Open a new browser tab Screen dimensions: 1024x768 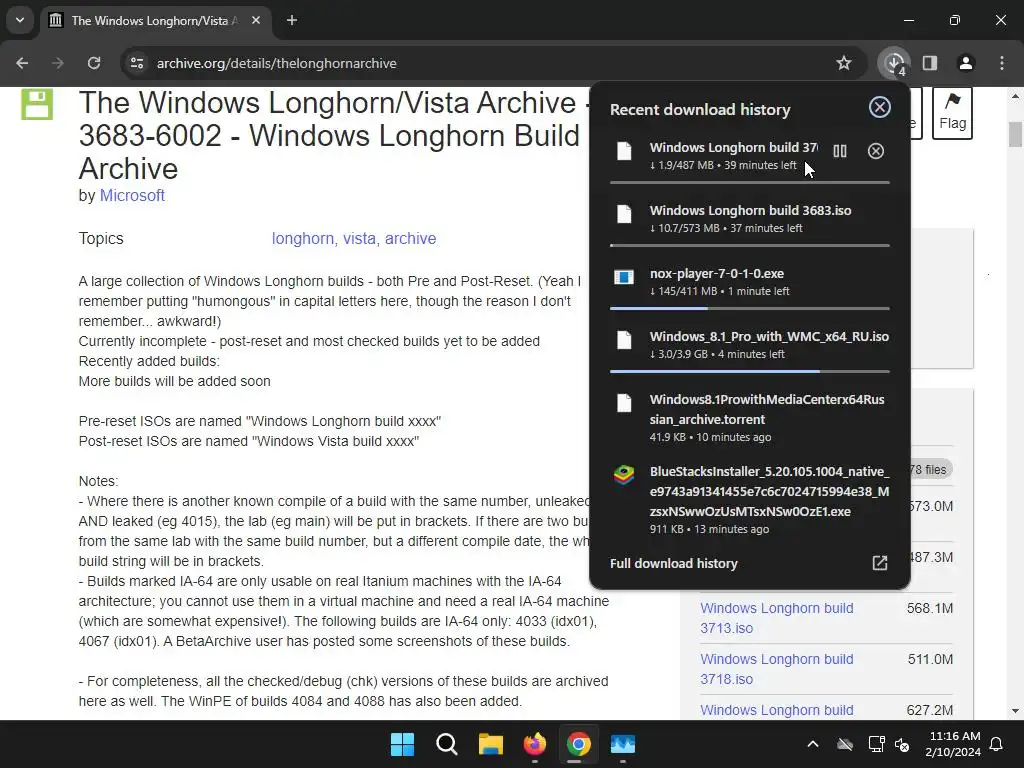pos(292,20)
